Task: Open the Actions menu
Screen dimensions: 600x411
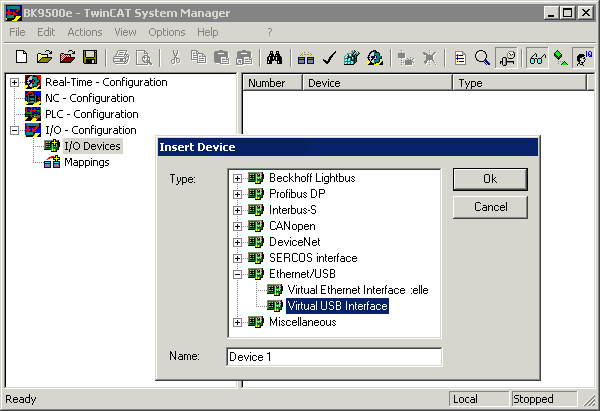Action: pyautogui.click(x=85, y=32)
